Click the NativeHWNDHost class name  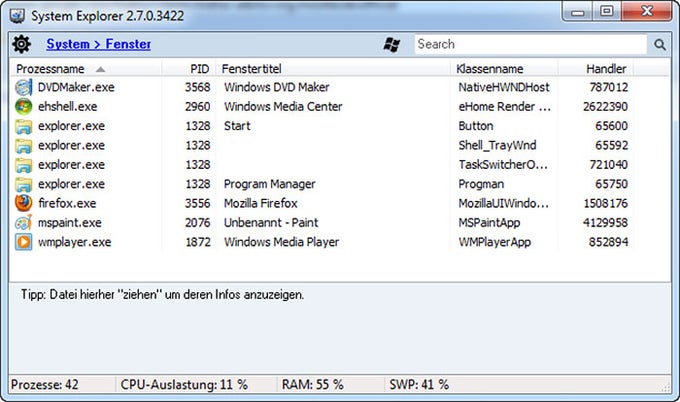[504, 87]
